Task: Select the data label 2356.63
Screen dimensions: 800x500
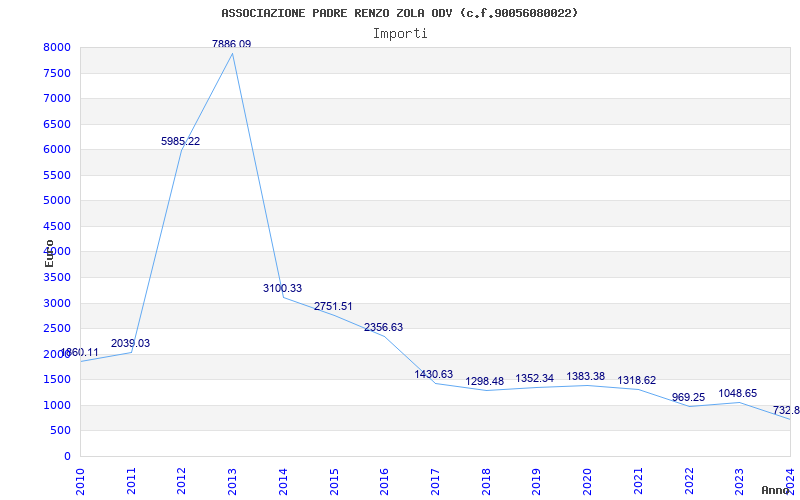Action: point(384,327)
